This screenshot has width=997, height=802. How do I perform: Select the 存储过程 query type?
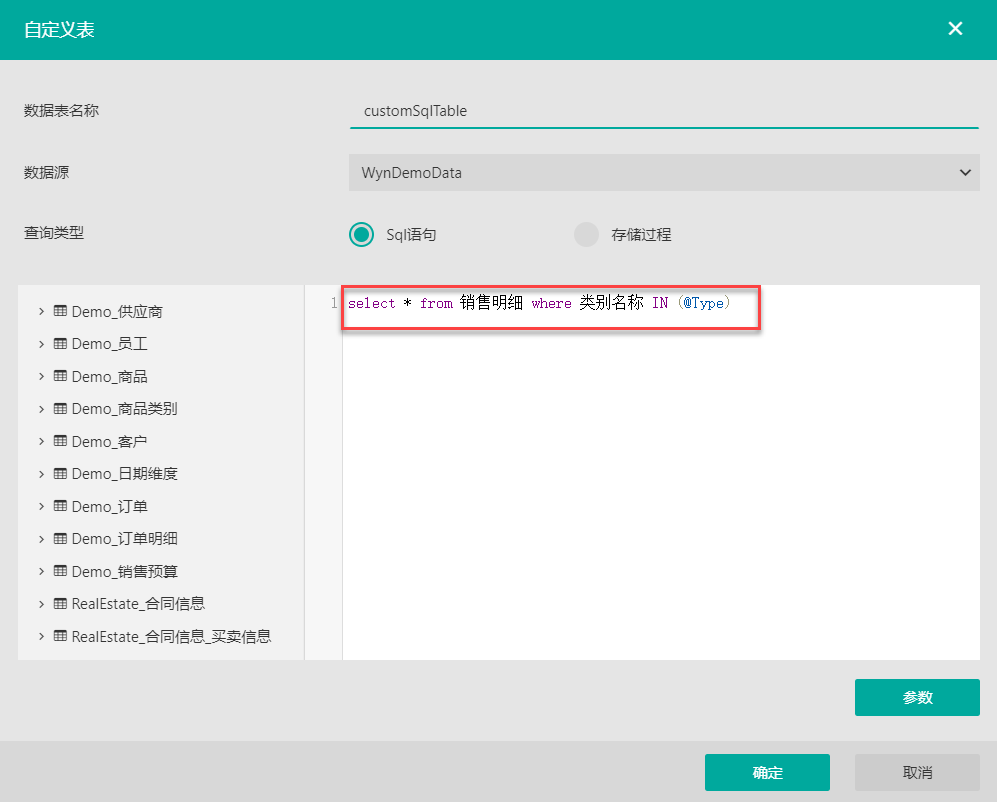pos(586,234)
